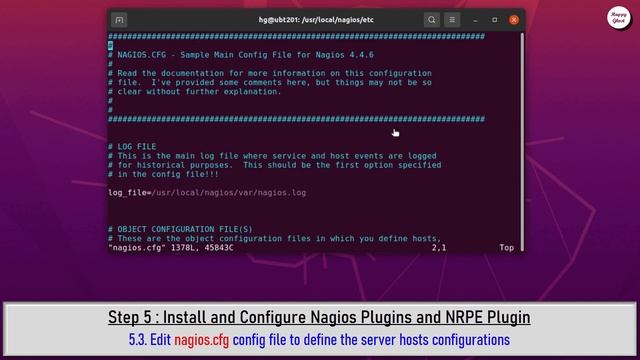The width and height of the screenshot is (640, 360).
Task: Open the terminal search tool
Action: pos(431,20)
